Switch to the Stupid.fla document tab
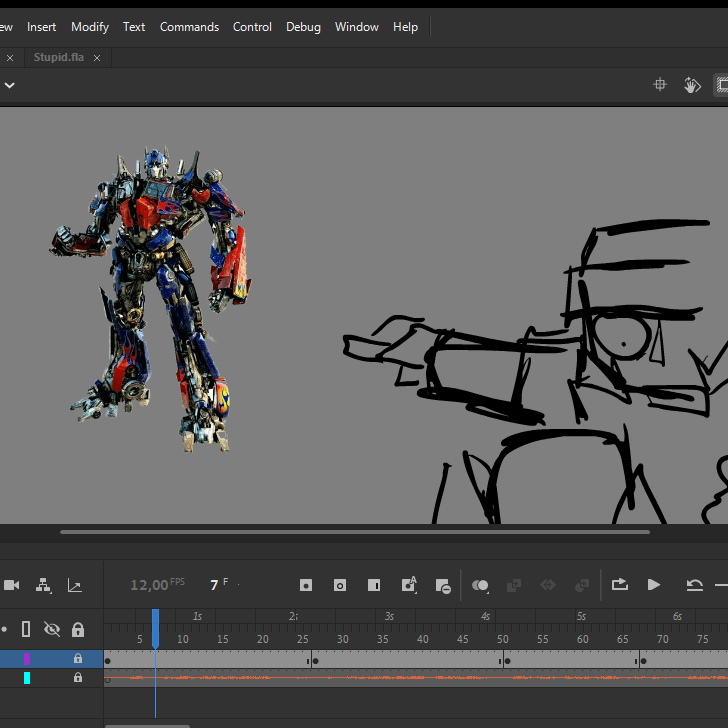Image resolution: width=728 pixels, height=728 pixels. coord(58,57)
